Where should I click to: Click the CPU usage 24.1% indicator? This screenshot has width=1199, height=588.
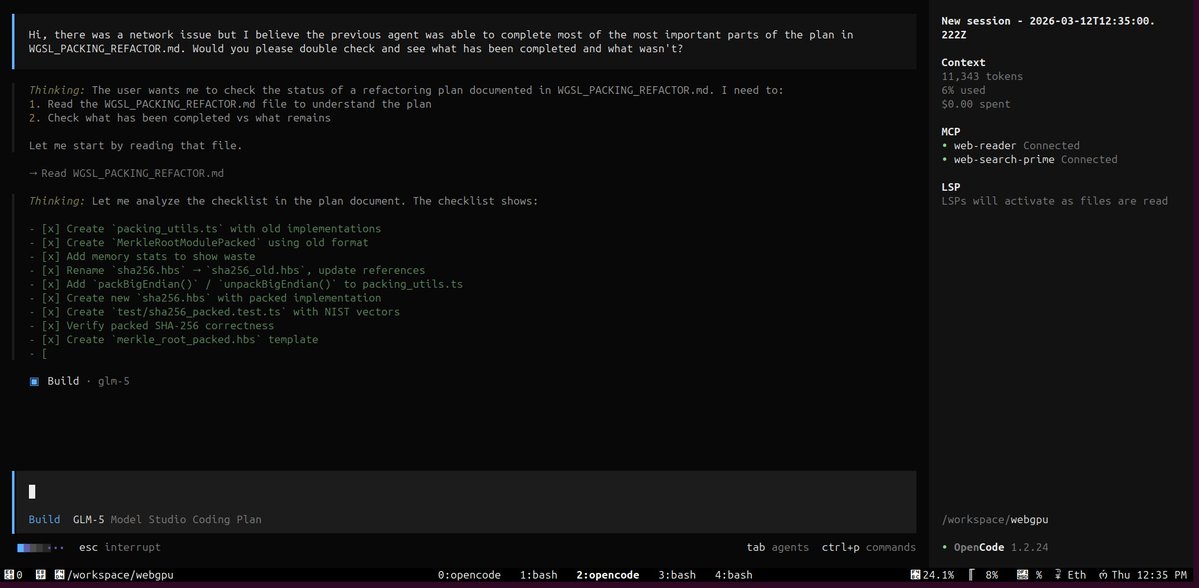932,574
